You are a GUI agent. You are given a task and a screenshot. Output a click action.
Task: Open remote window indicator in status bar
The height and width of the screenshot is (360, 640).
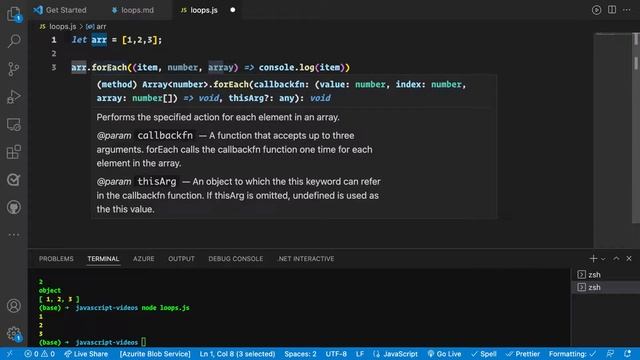tap(9, 354)
